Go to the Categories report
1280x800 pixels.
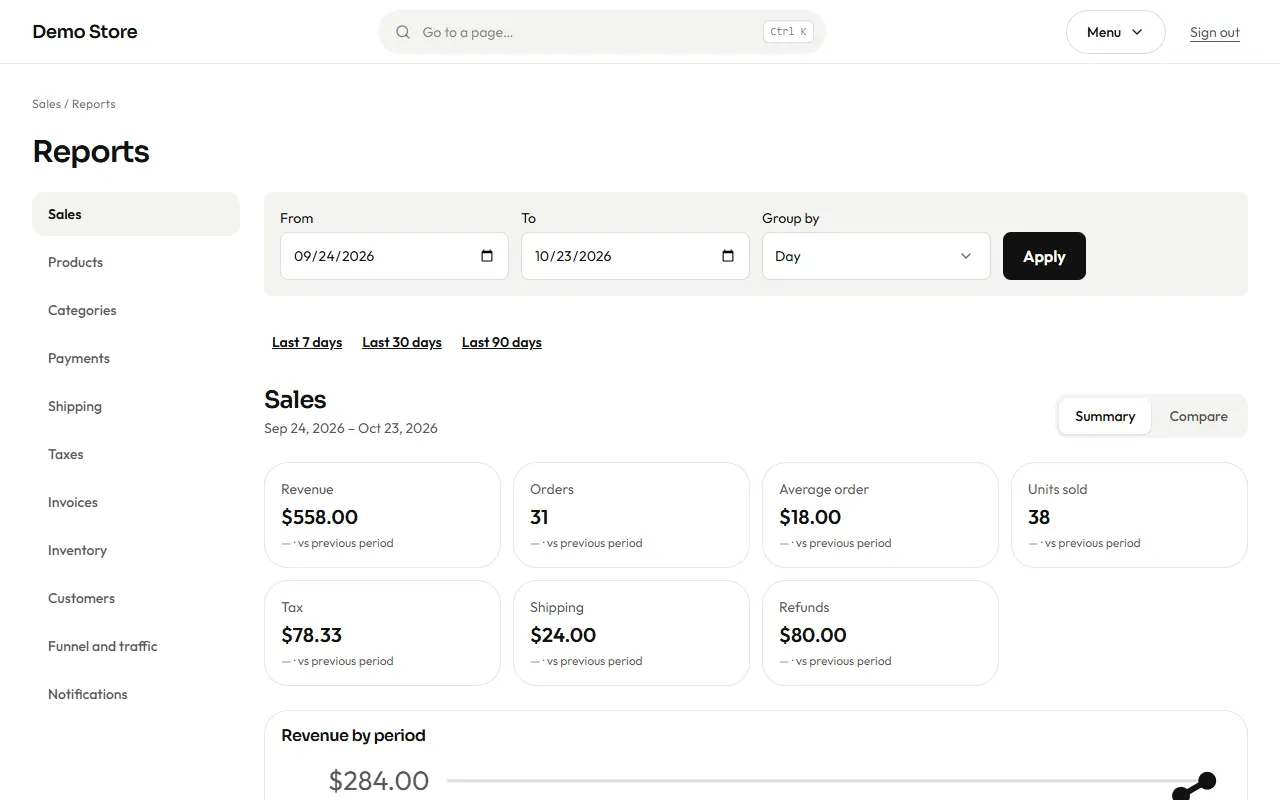(136, 310)
